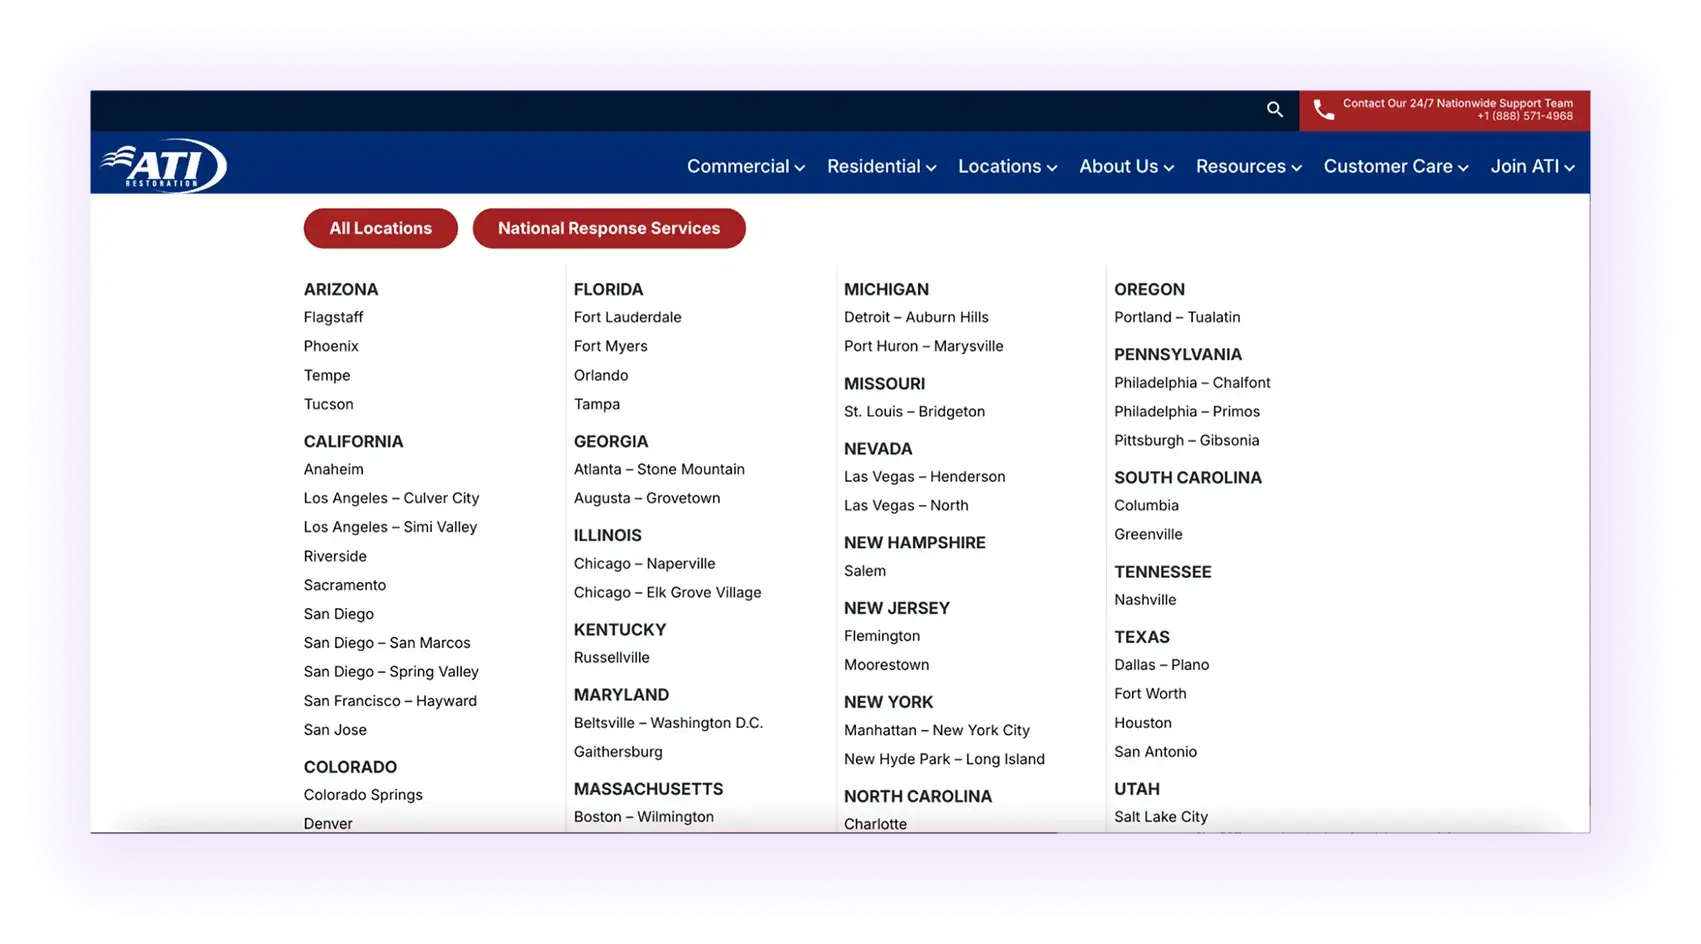This screenshot has height=944, width=1701.
Task: Choose the Orlando location
Action: point(601,375)
